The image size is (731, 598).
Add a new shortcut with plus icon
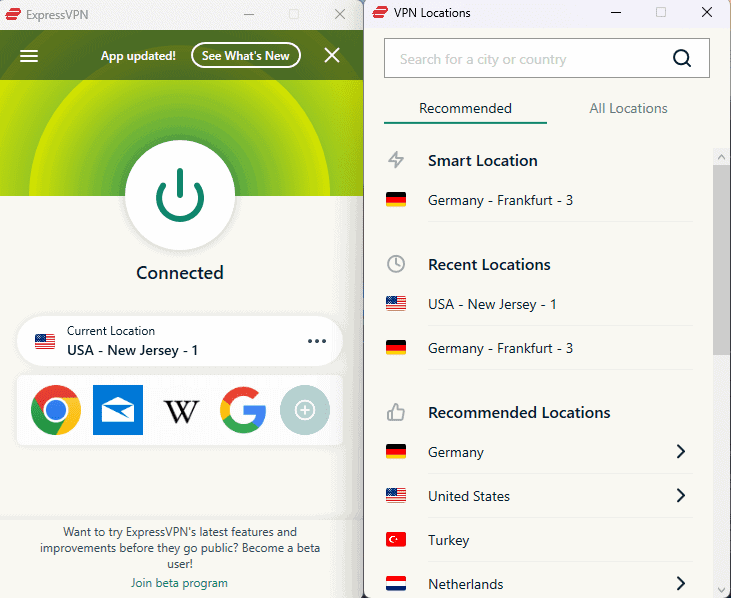point(305,410)
